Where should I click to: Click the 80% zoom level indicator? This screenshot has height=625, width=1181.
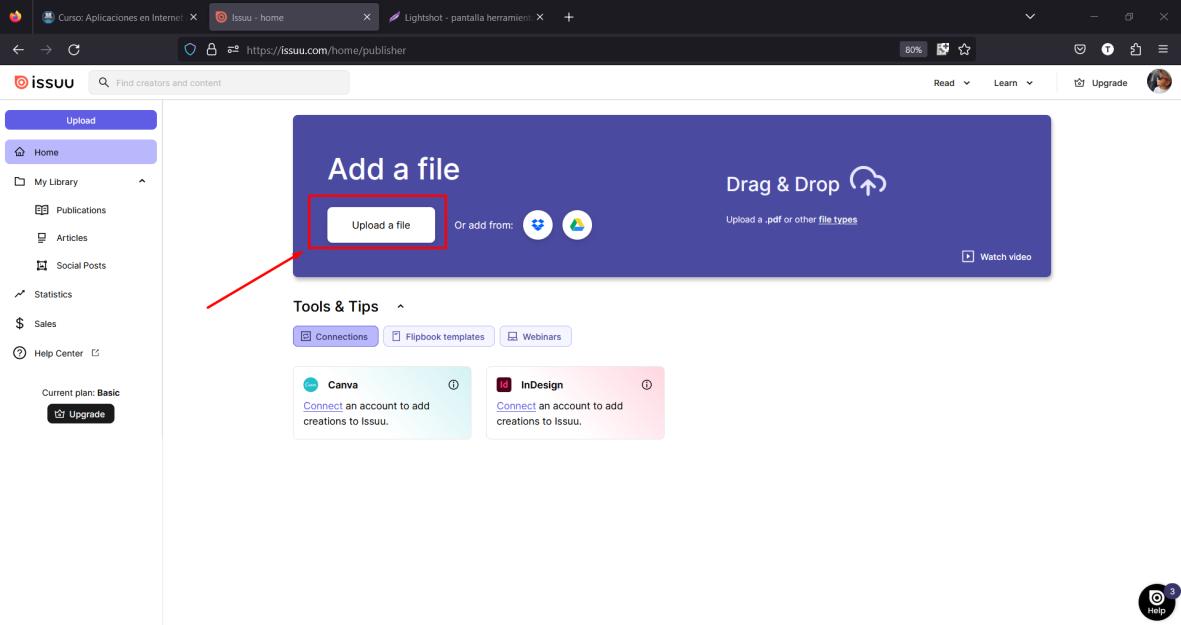point(913,50)
